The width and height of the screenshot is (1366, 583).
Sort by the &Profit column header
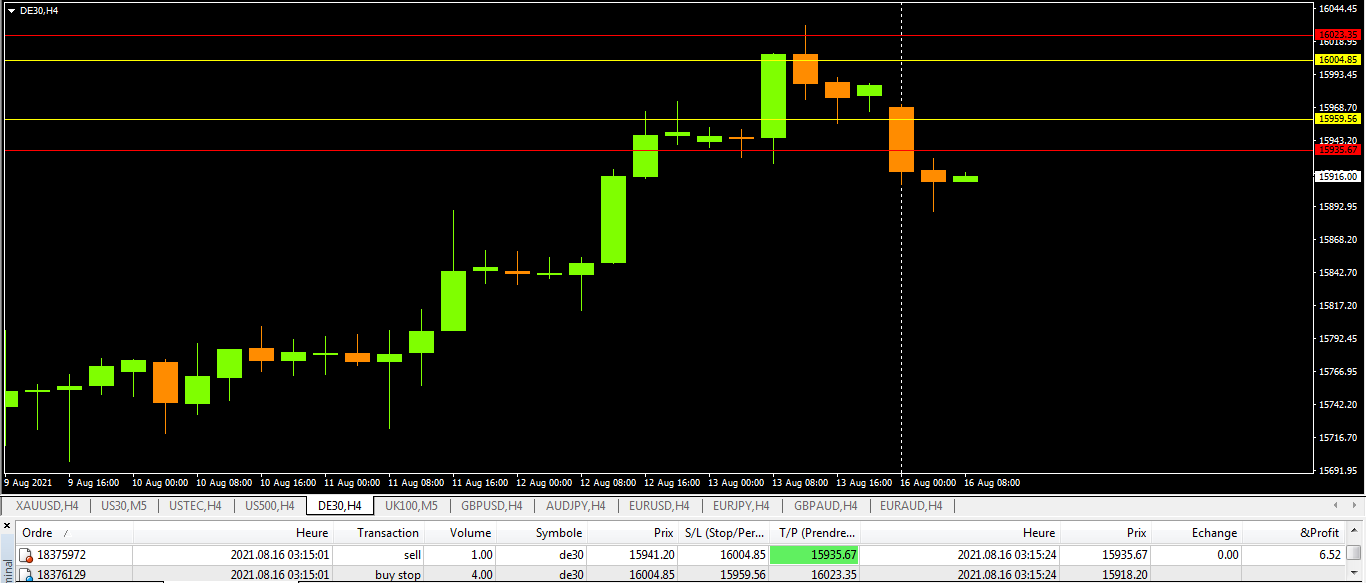click(x=1319, y=533)
